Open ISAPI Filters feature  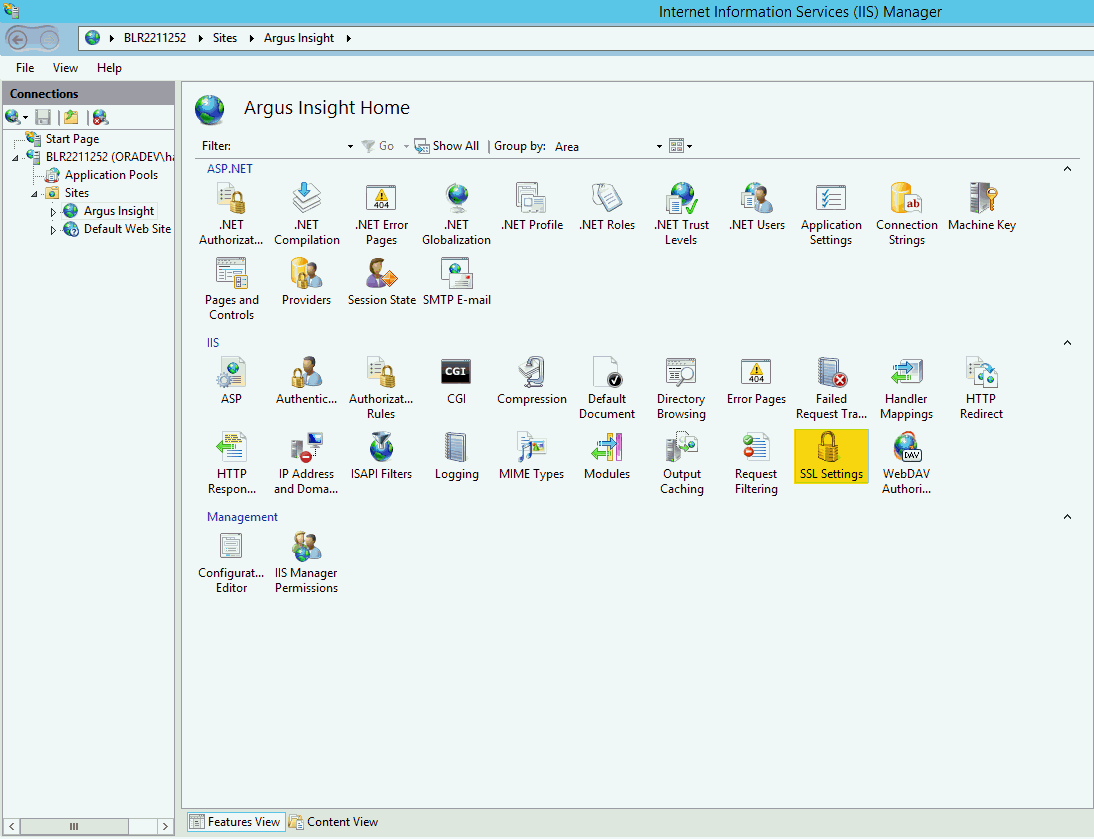(x=381, y=456)
